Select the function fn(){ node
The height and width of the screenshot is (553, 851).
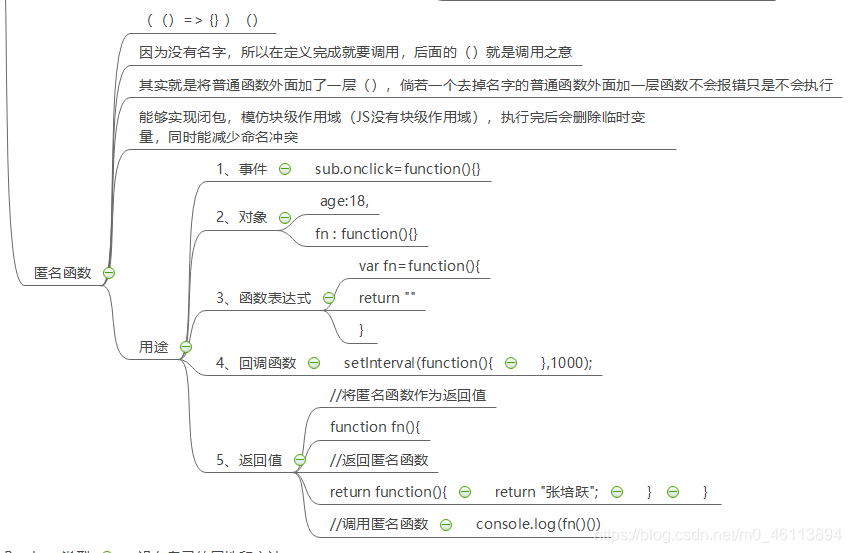(x=375, y=427)
